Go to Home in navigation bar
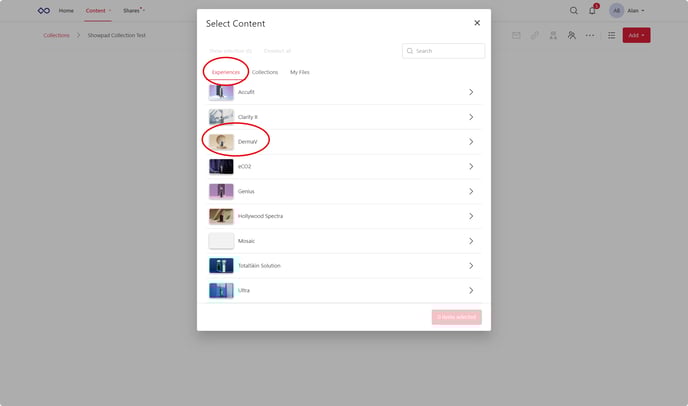The width and height of the screenshot is (688, 406). click(66, 10)
